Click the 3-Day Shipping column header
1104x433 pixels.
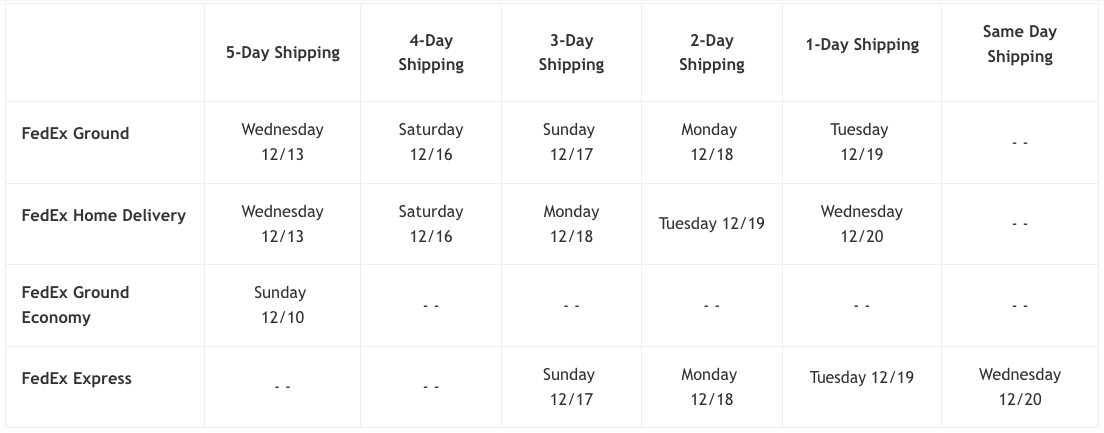tap(571, 53)
